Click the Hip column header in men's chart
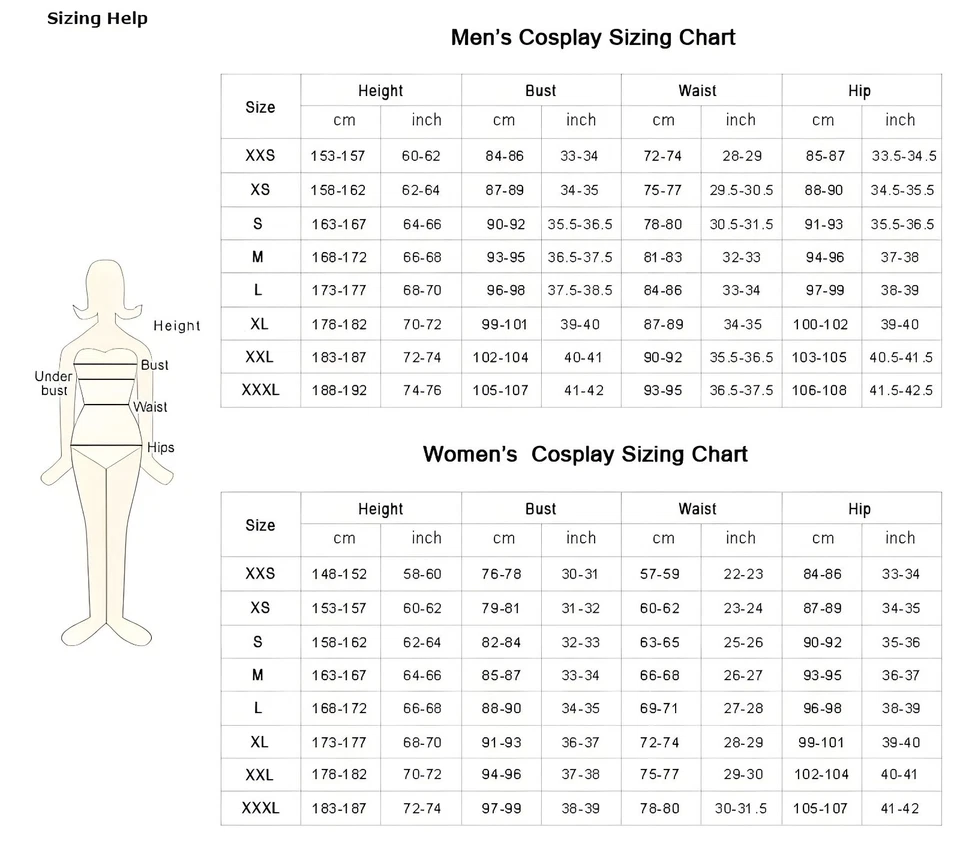The width and height of the screenshot is (960, 850). coord(859,91)
